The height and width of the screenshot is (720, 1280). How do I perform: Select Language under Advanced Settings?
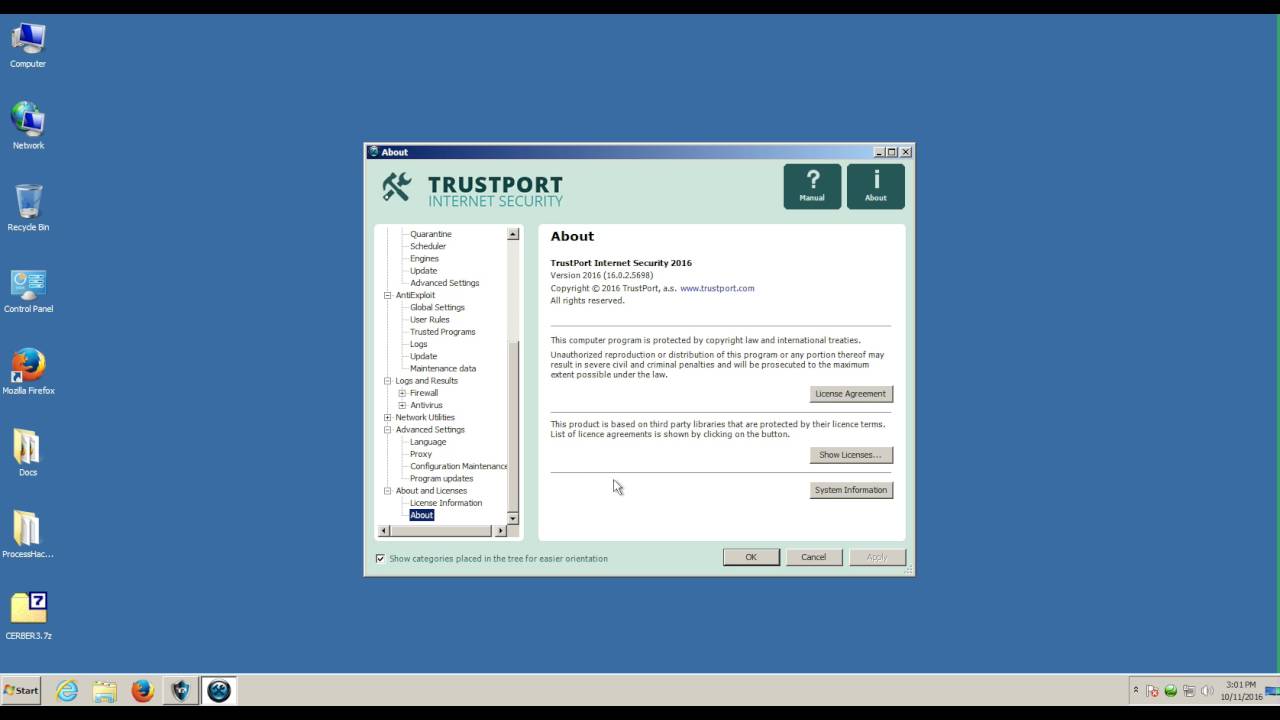coord(428,442)
